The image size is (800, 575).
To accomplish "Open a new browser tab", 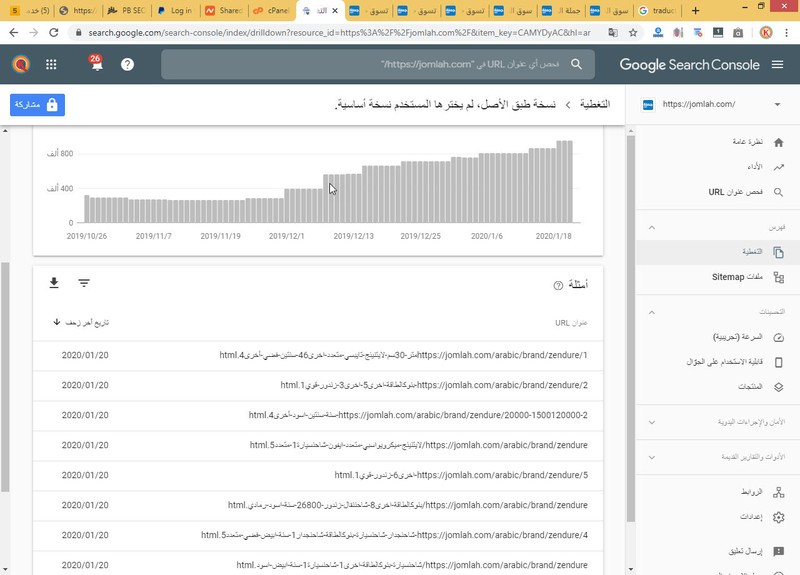I will pos(695,10).
